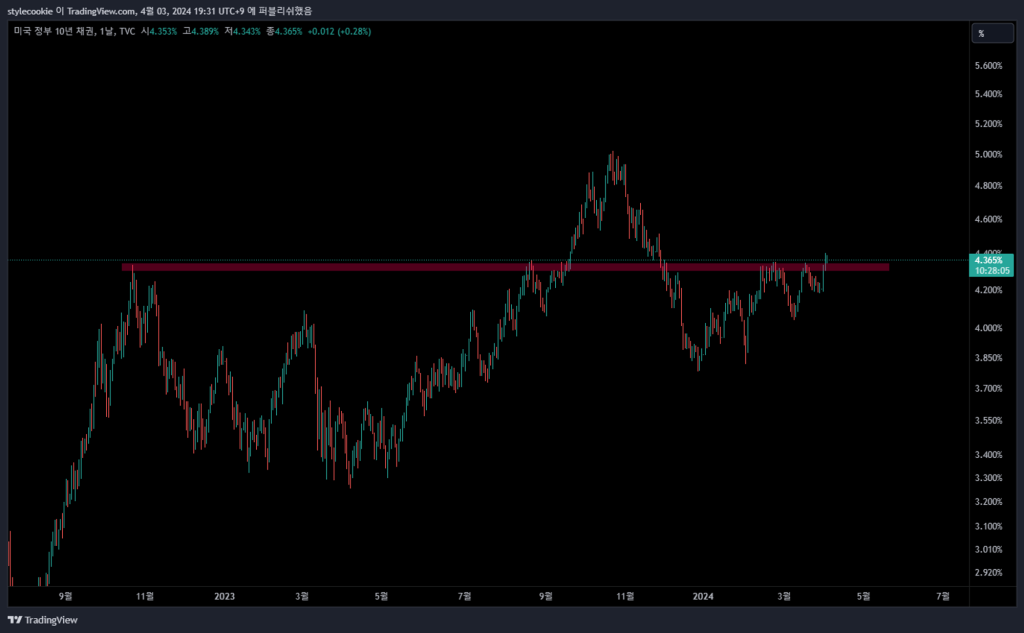
Task: Click the 2024 label on time axis
Action: [703, 596]
